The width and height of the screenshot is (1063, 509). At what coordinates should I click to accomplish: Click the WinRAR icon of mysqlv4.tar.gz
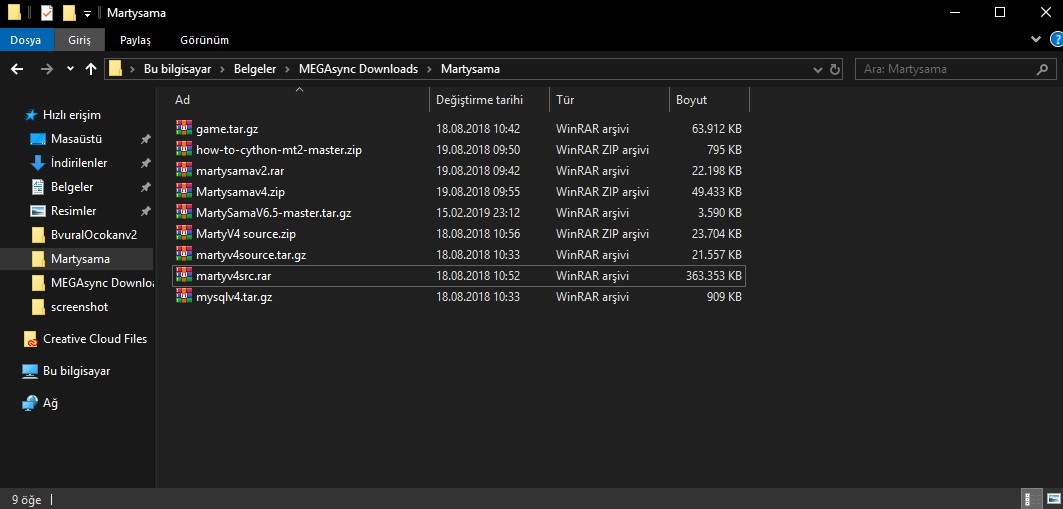click(x=184, y=296)
